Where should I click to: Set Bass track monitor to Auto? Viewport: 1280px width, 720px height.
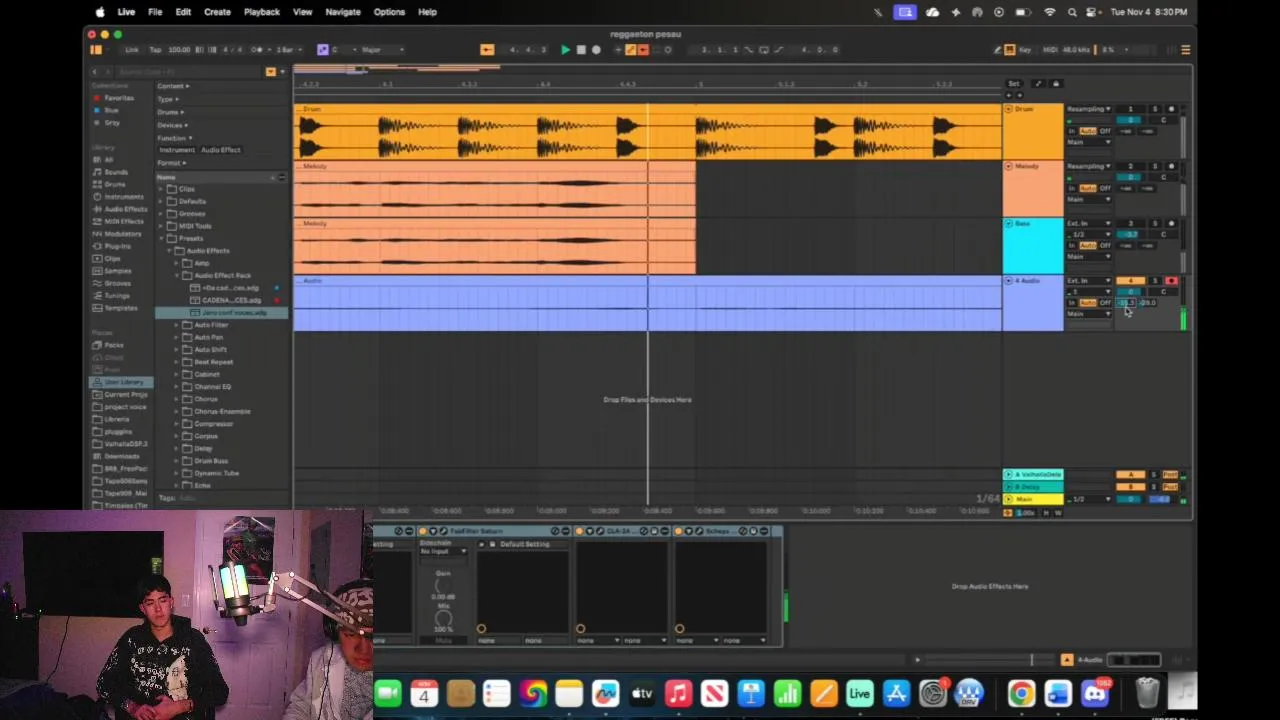click(x=1088, y=245)
